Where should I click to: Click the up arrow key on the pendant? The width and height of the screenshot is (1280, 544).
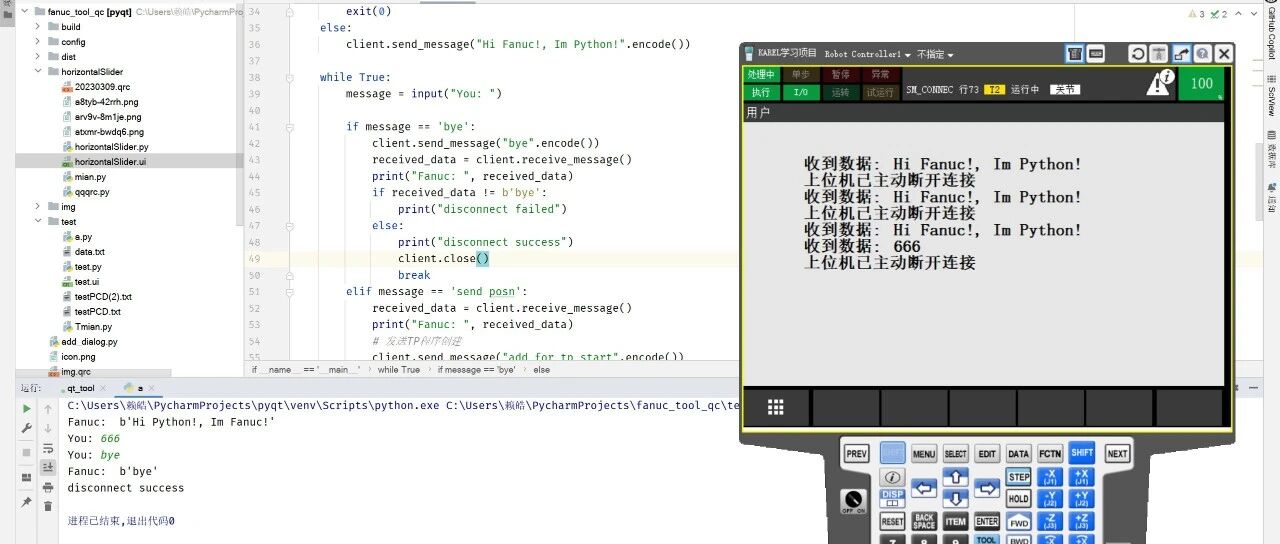pyautogui.click(x=956, y=478)
